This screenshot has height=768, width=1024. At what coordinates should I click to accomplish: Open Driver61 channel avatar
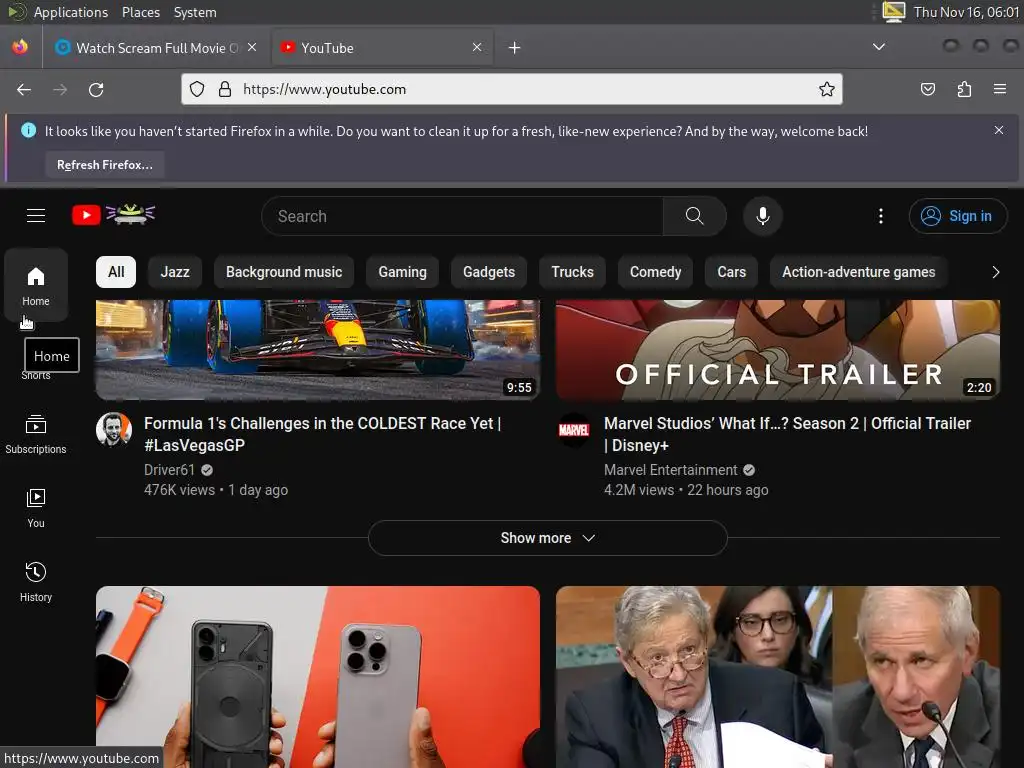(x=114, y=429)
